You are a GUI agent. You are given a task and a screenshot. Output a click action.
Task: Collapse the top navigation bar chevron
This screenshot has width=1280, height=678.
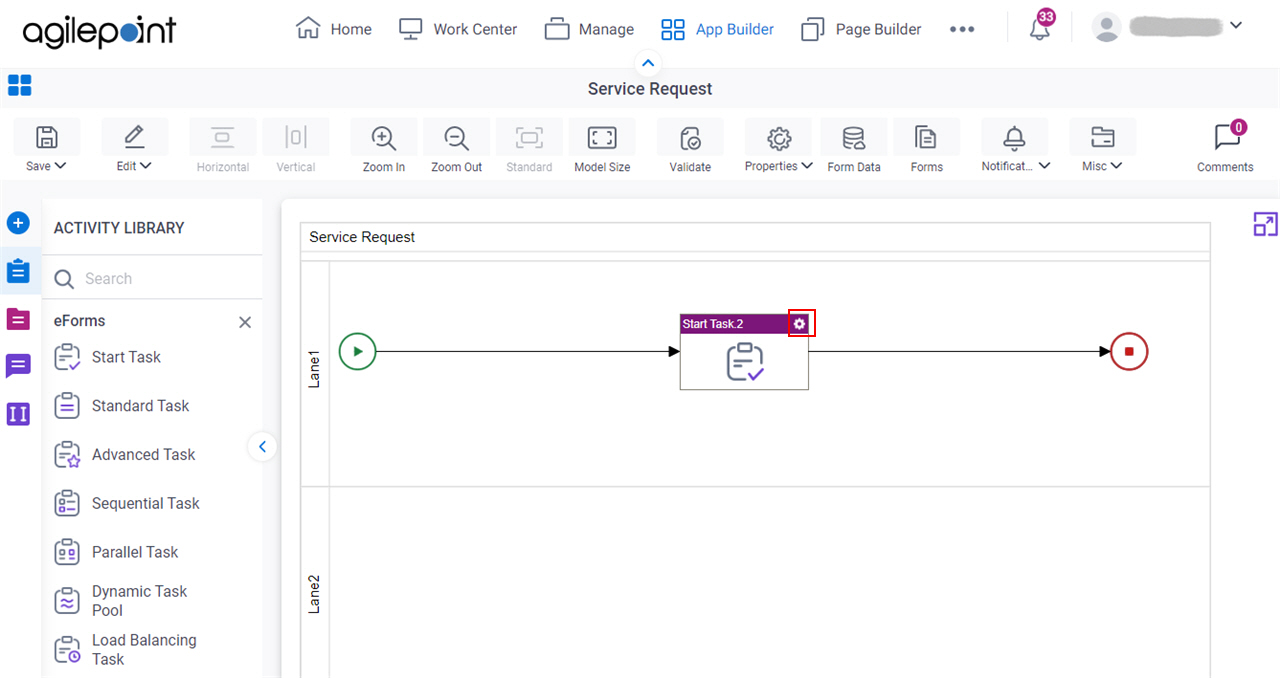click(648, 64)
